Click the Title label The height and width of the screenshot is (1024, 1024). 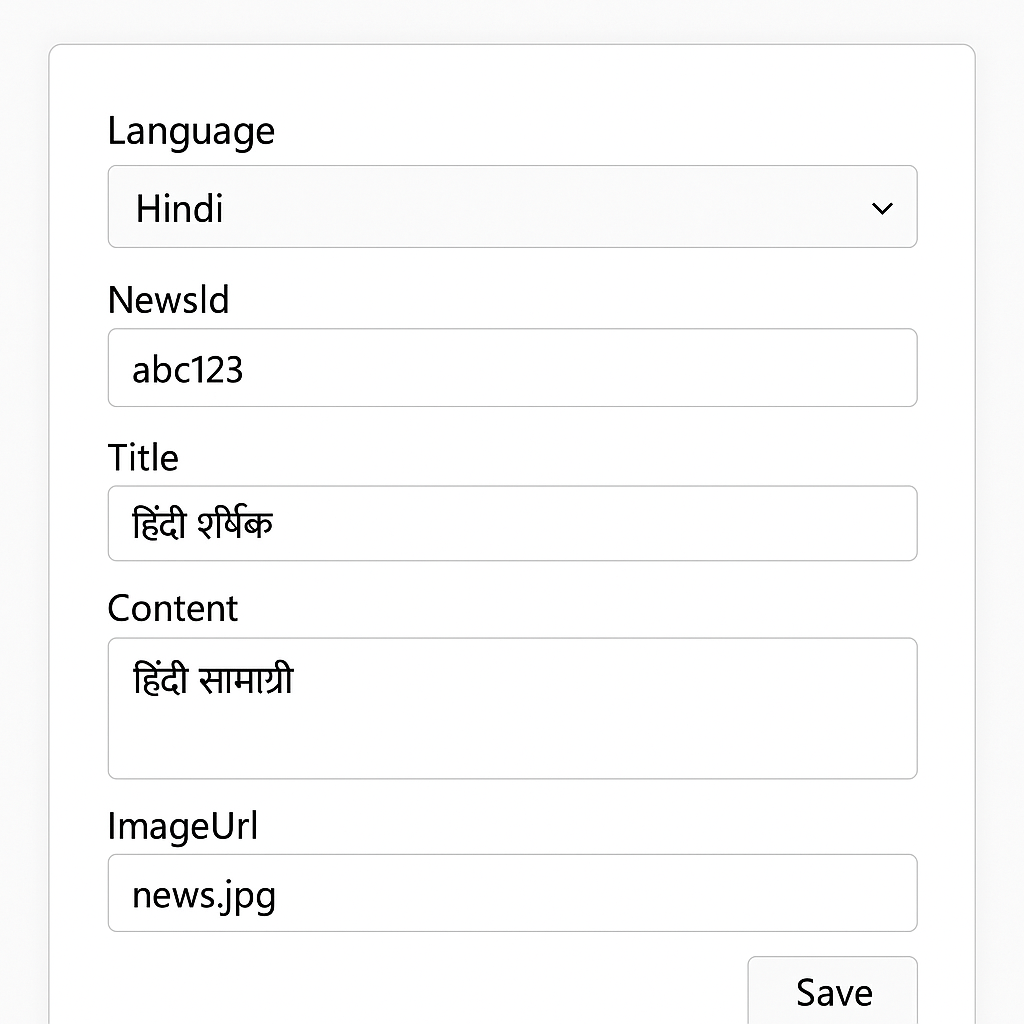coord(143,457)
